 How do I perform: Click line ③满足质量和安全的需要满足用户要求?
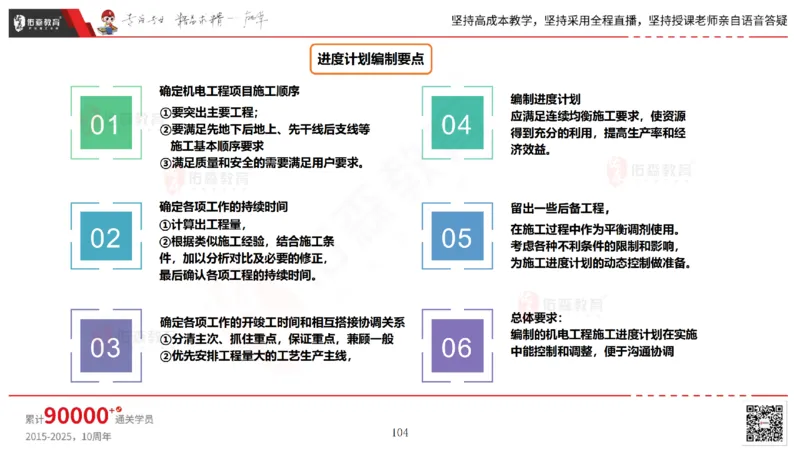coord(261,163)
